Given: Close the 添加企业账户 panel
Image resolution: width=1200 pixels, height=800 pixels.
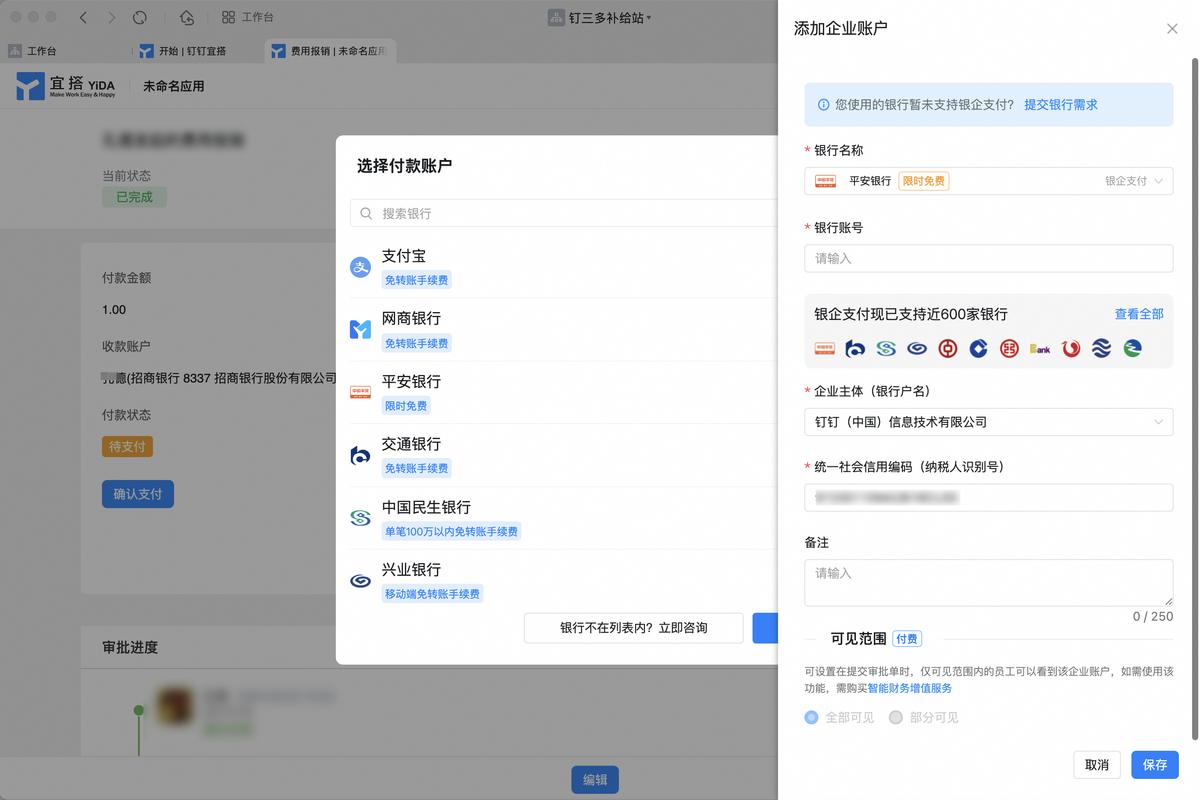Looking at the screenshot, I should (x=1172, y=29).
